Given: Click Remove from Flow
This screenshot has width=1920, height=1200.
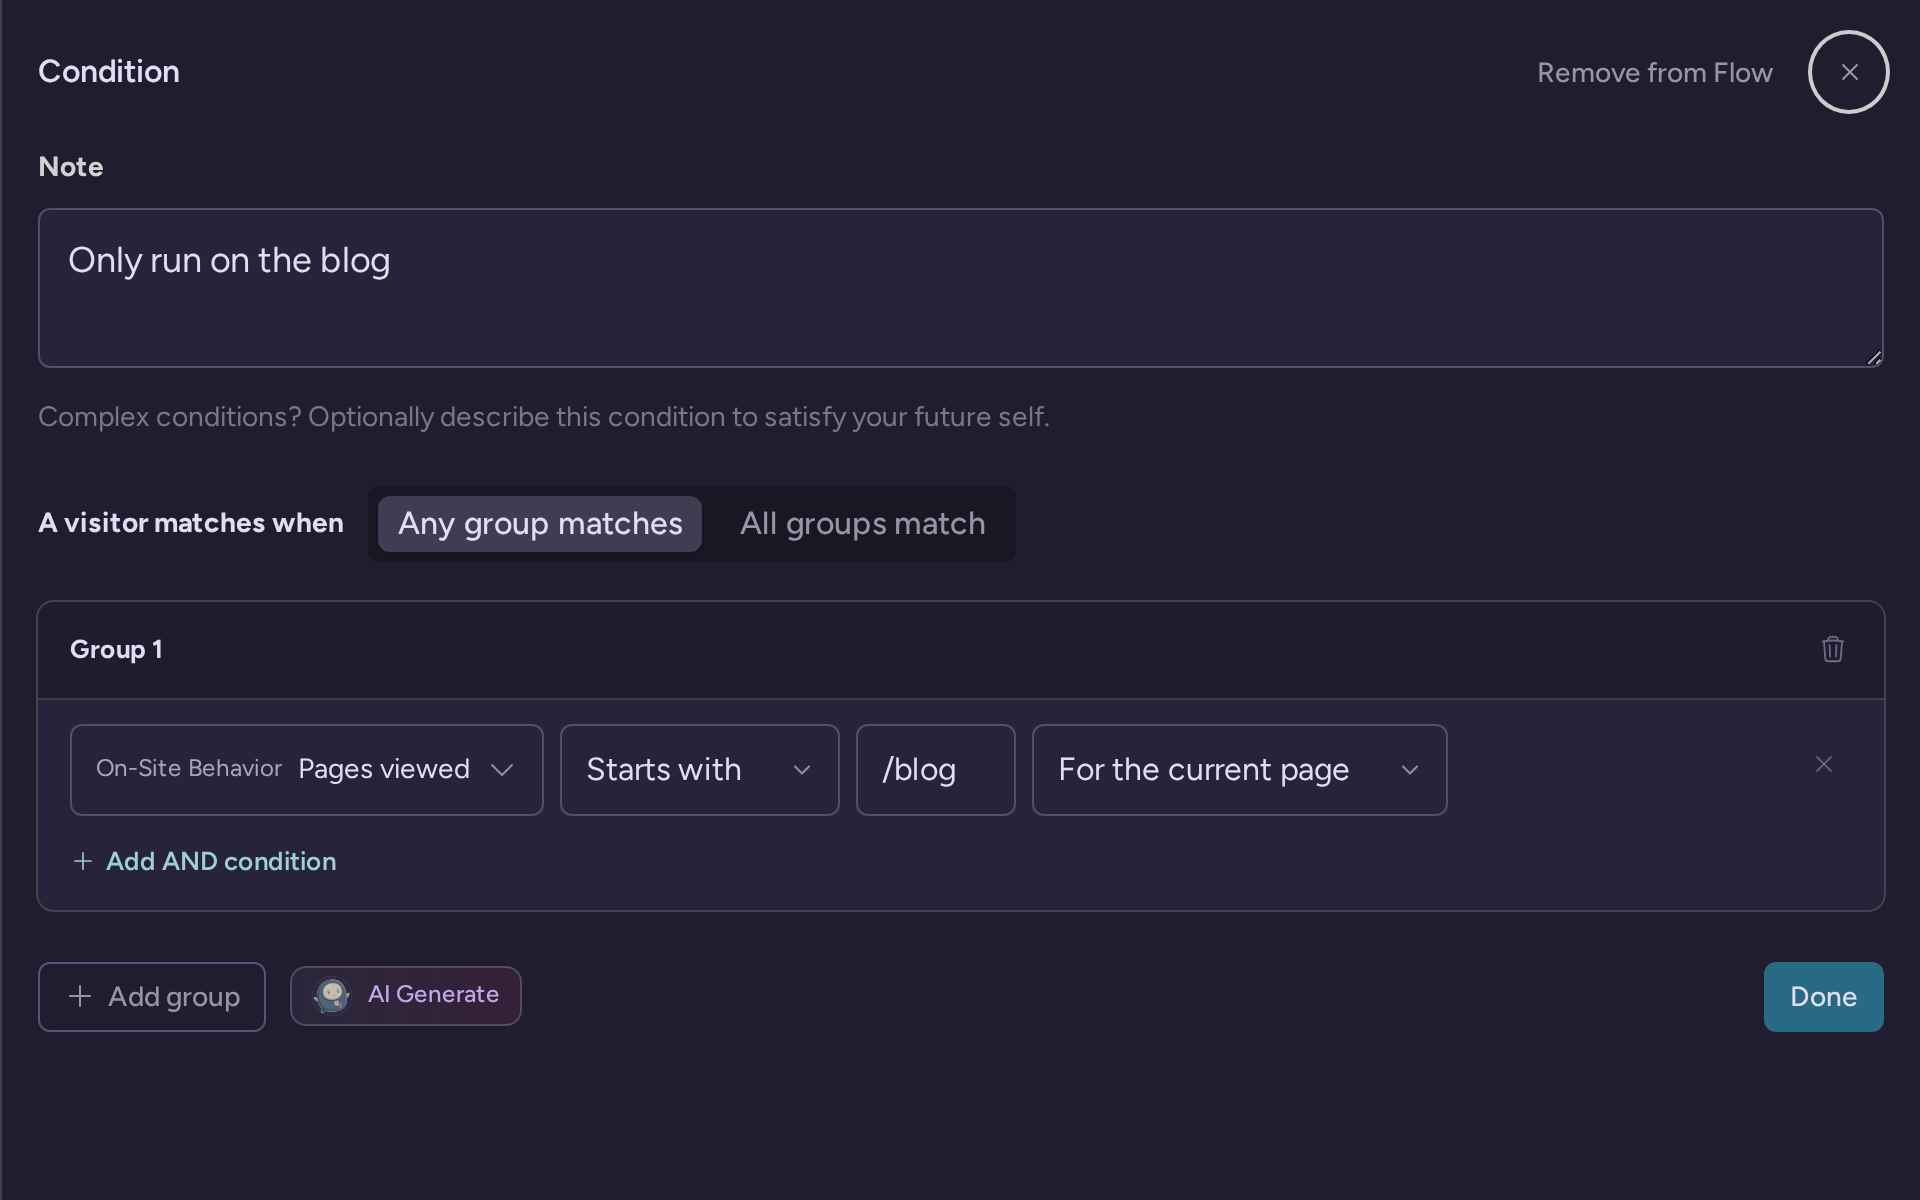Looking at the screenshot, I should (1654, 73).
